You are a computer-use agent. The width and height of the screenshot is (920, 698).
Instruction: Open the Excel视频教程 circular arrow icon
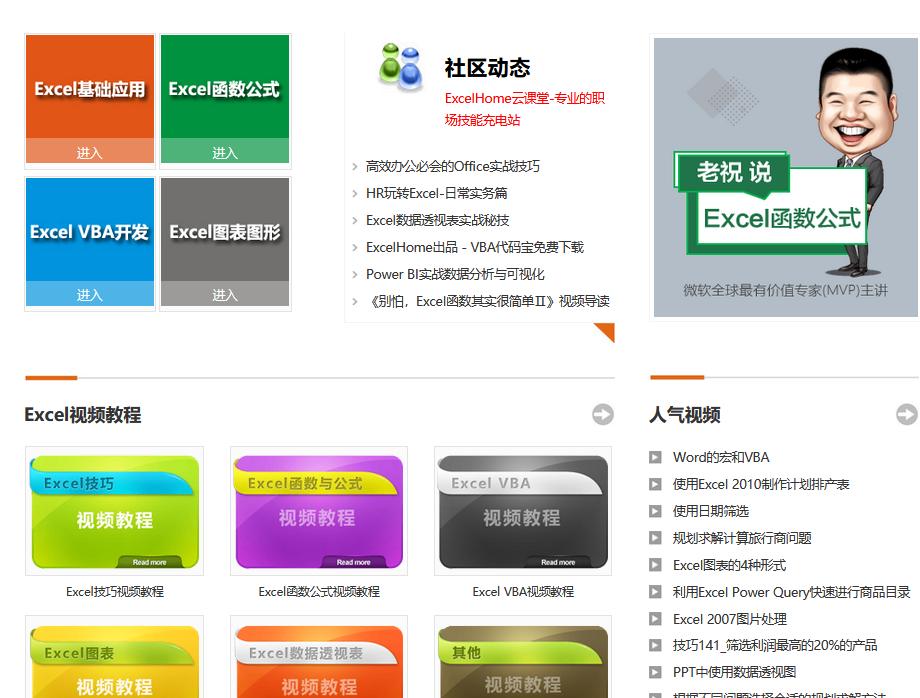point(601,414)
